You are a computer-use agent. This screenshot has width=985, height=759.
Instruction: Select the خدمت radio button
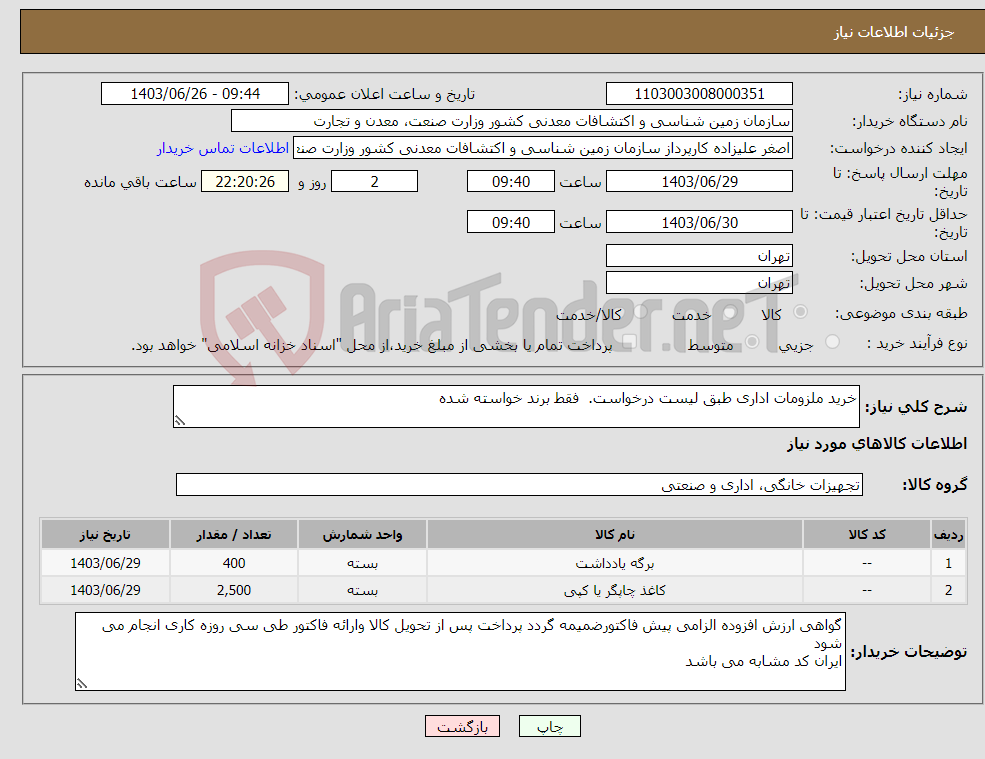(x=729, y=312)
